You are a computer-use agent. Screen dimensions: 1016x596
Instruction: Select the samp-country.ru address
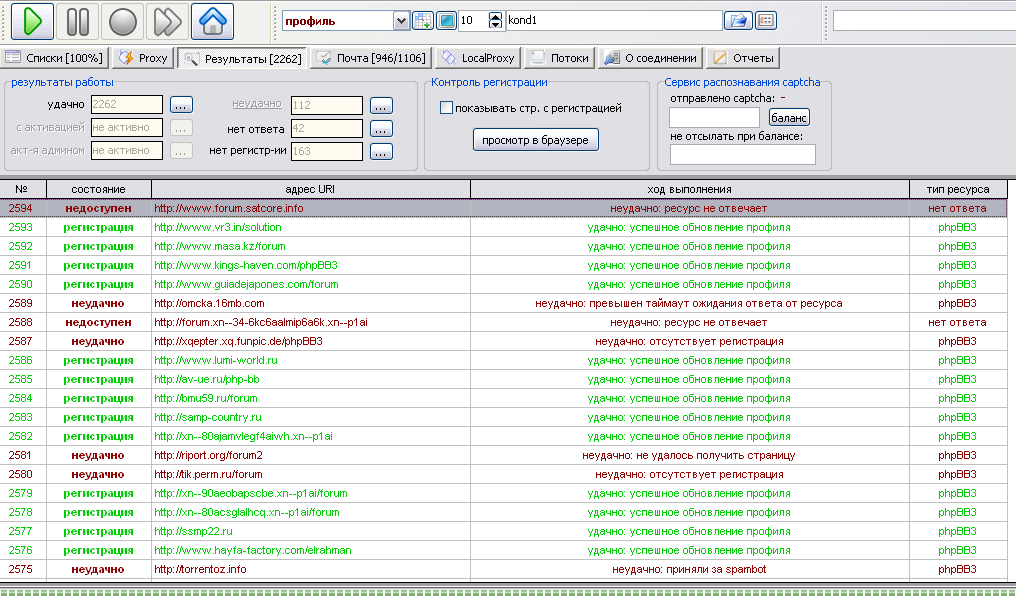pos(208,417)
